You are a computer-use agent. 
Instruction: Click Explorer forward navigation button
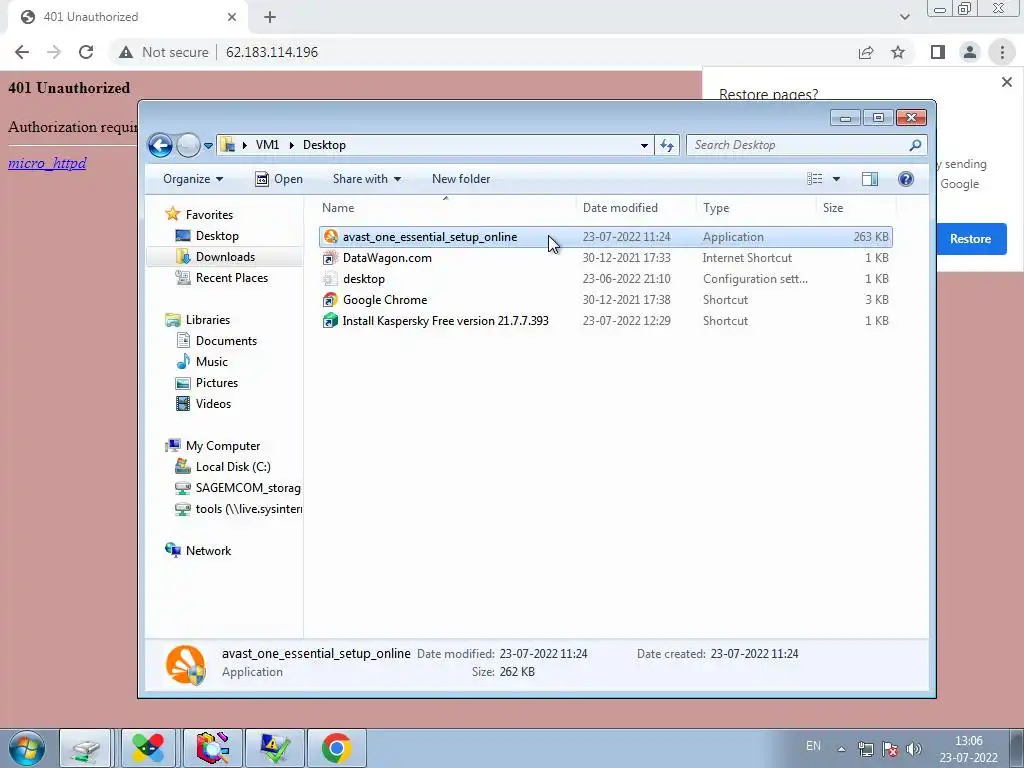(188, 145)
